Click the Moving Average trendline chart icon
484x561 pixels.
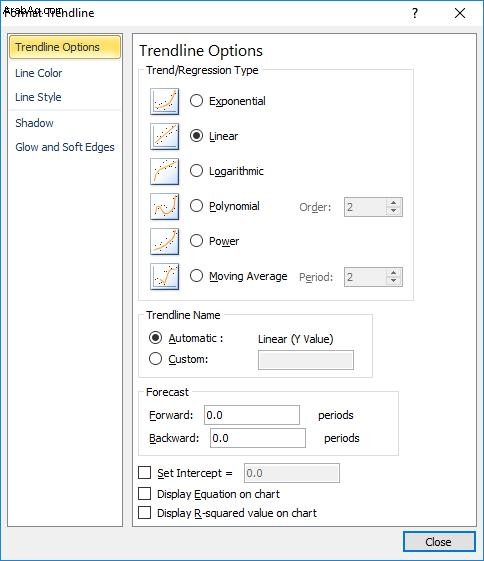point(165,277)
